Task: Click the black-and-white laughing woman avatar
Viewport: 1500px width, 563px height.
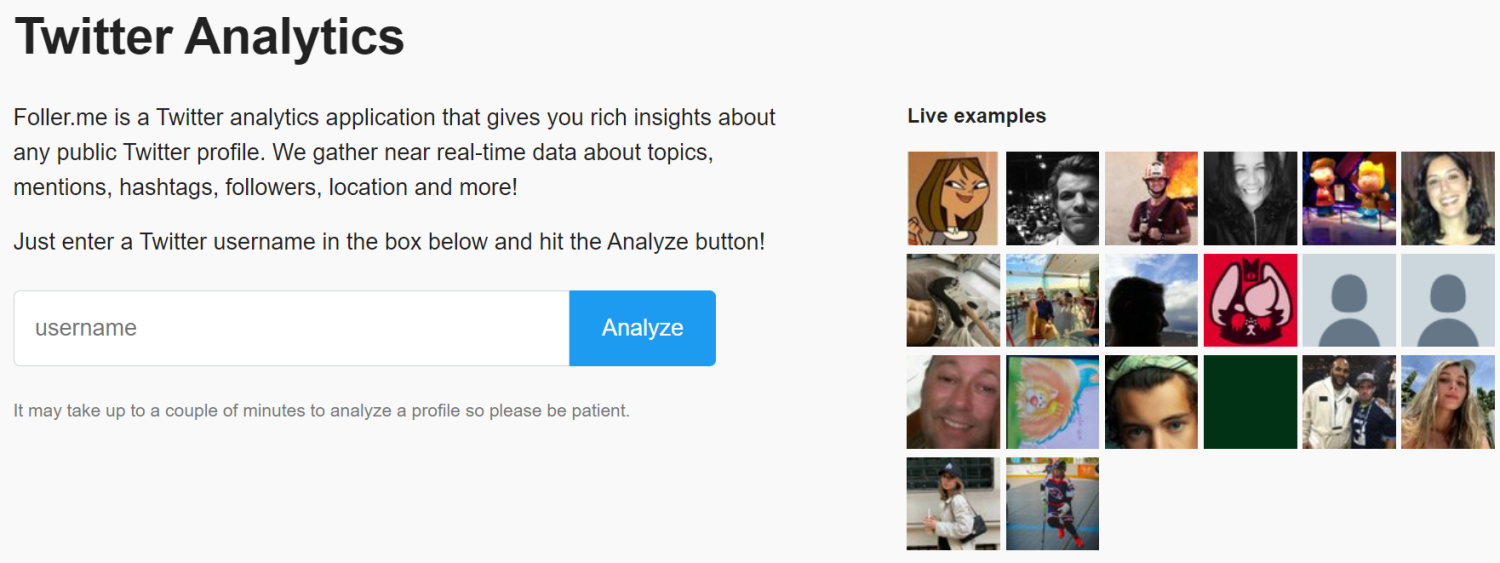Action: [x=1250, y=198]
